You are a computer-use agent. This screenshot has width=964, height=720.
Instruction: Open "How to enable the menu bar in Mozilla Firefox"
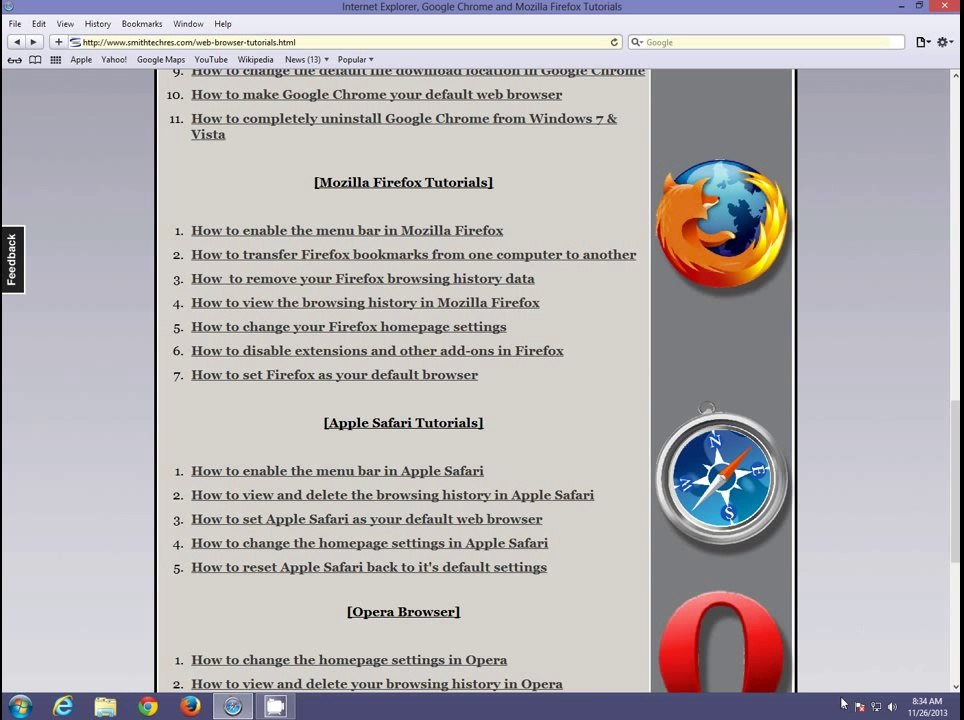tap(347, 231)
